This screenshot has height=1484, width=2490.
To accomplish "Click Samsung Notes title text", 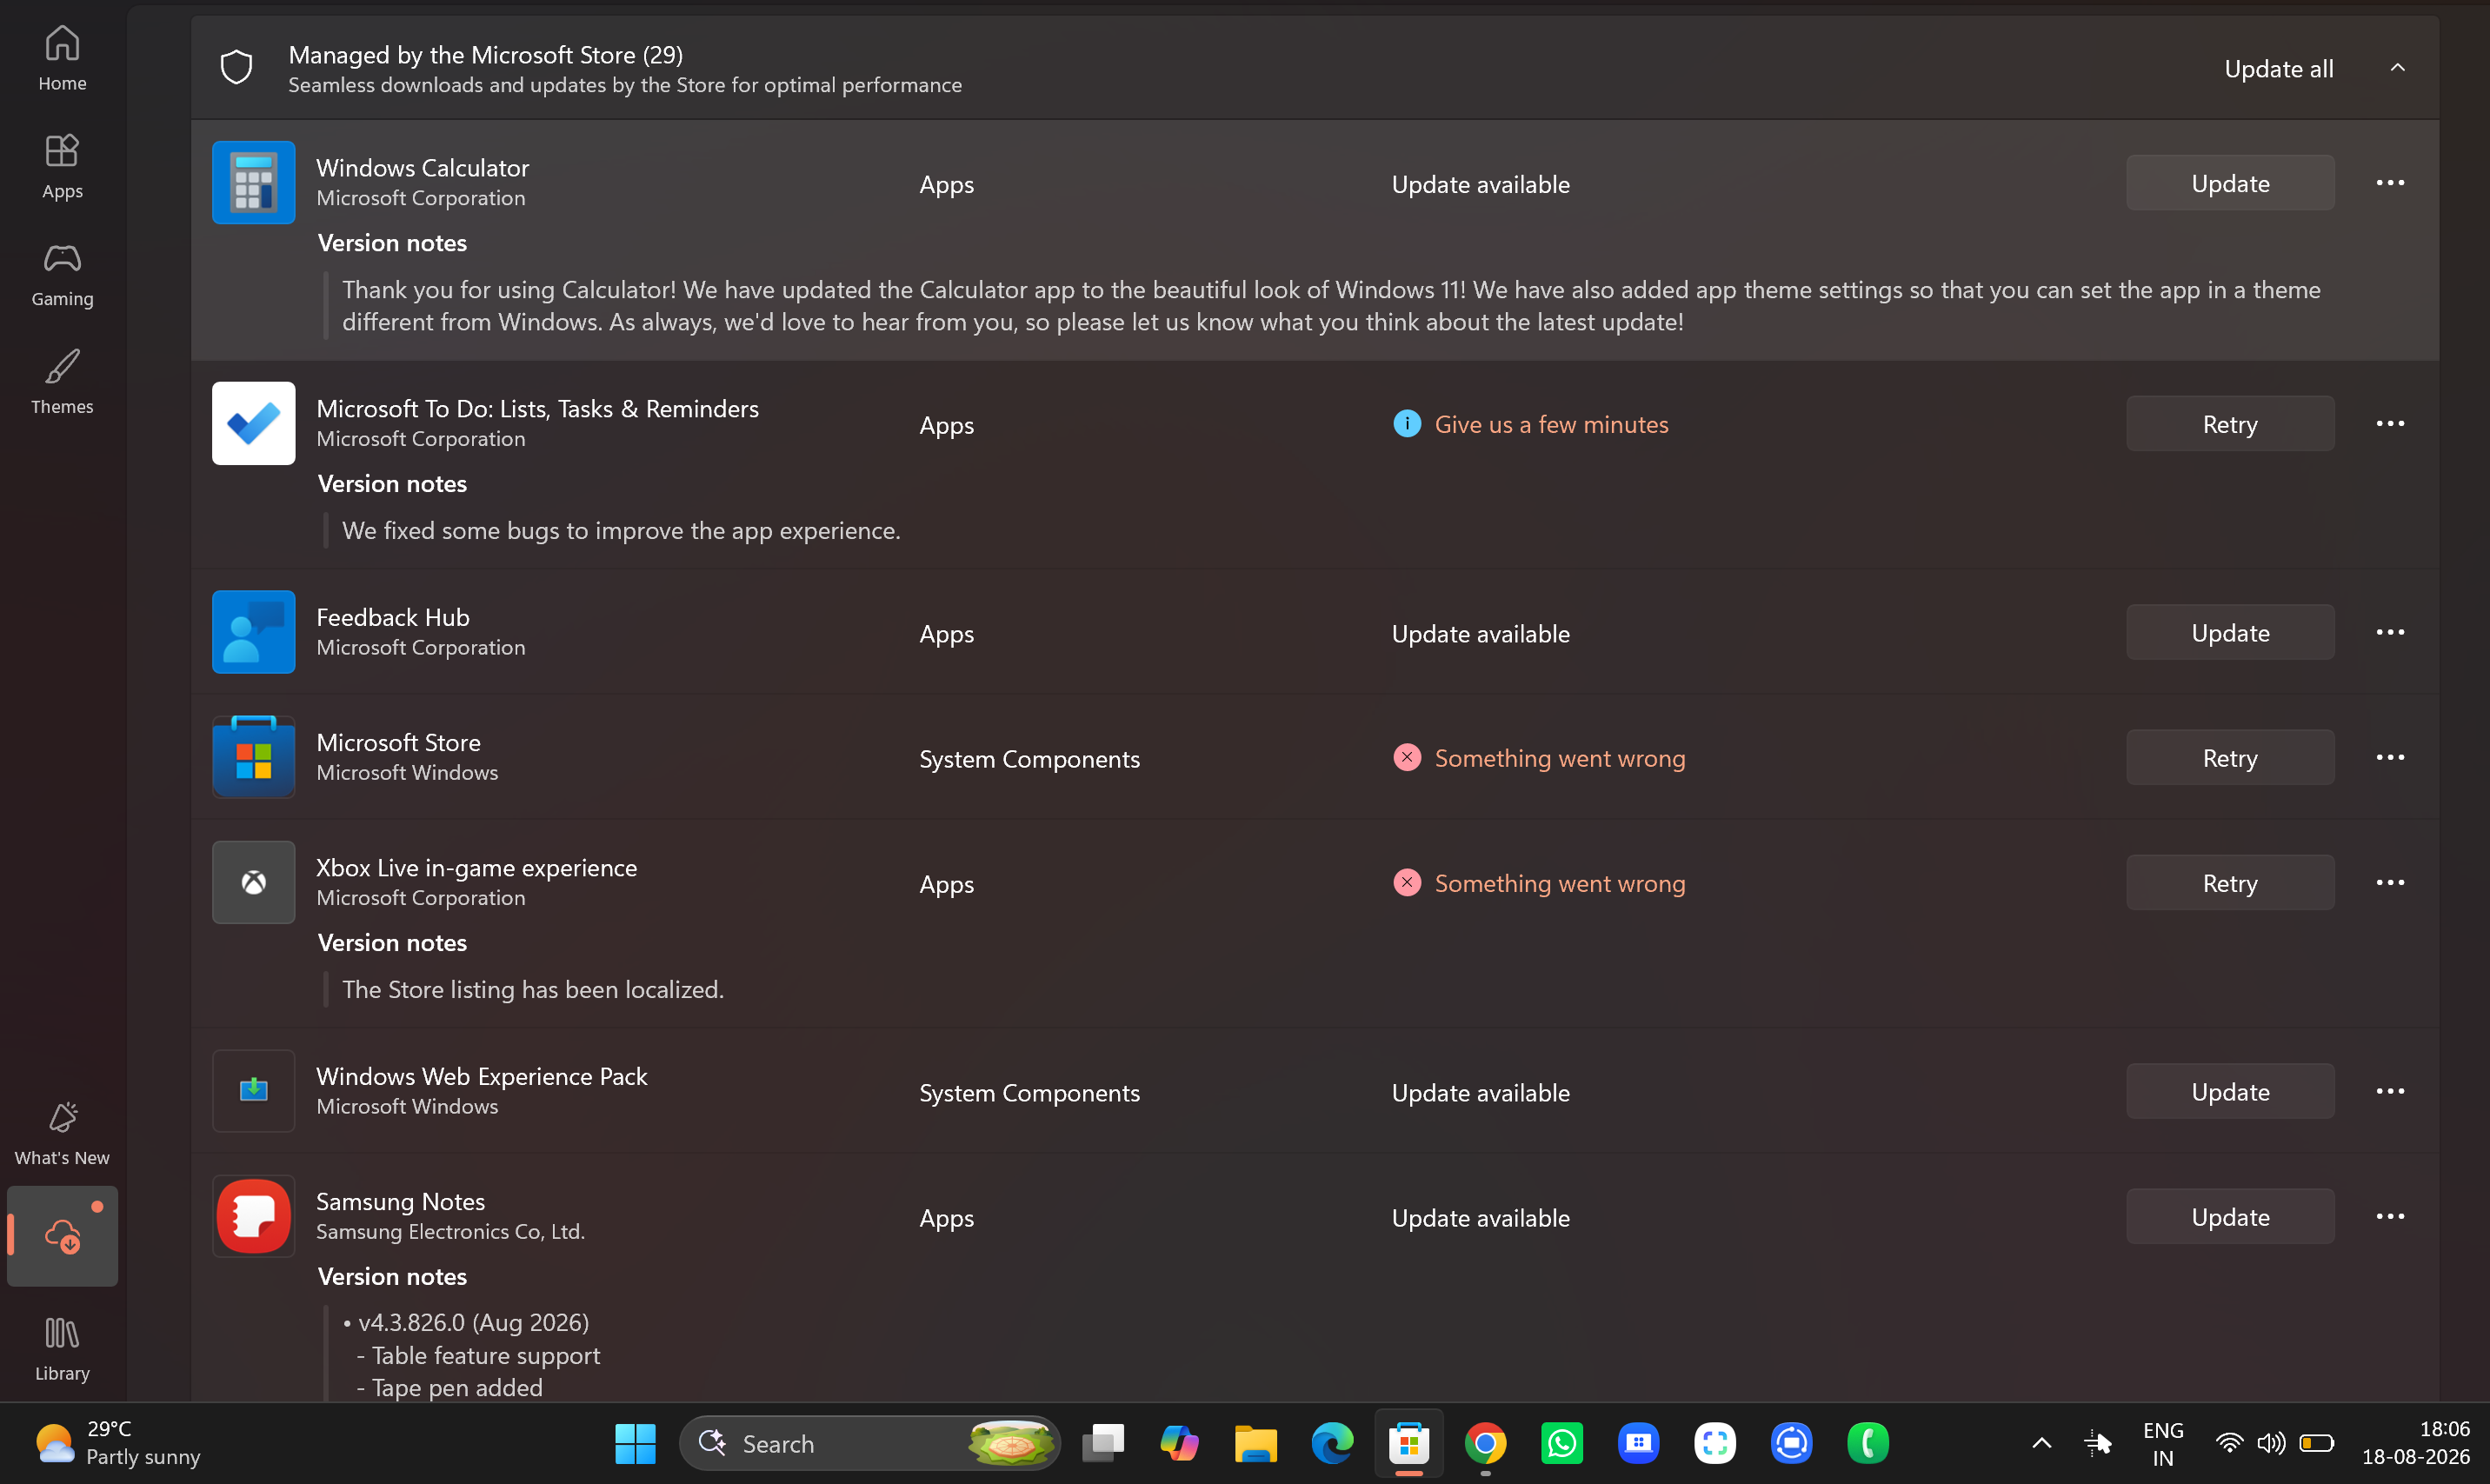I will tap(401, 1201).
